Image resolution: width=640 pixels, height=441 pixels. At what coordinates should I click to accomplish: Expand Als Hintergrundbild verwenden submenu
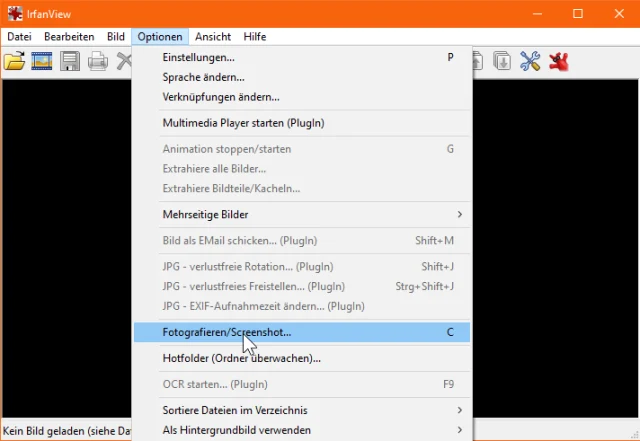302,430
